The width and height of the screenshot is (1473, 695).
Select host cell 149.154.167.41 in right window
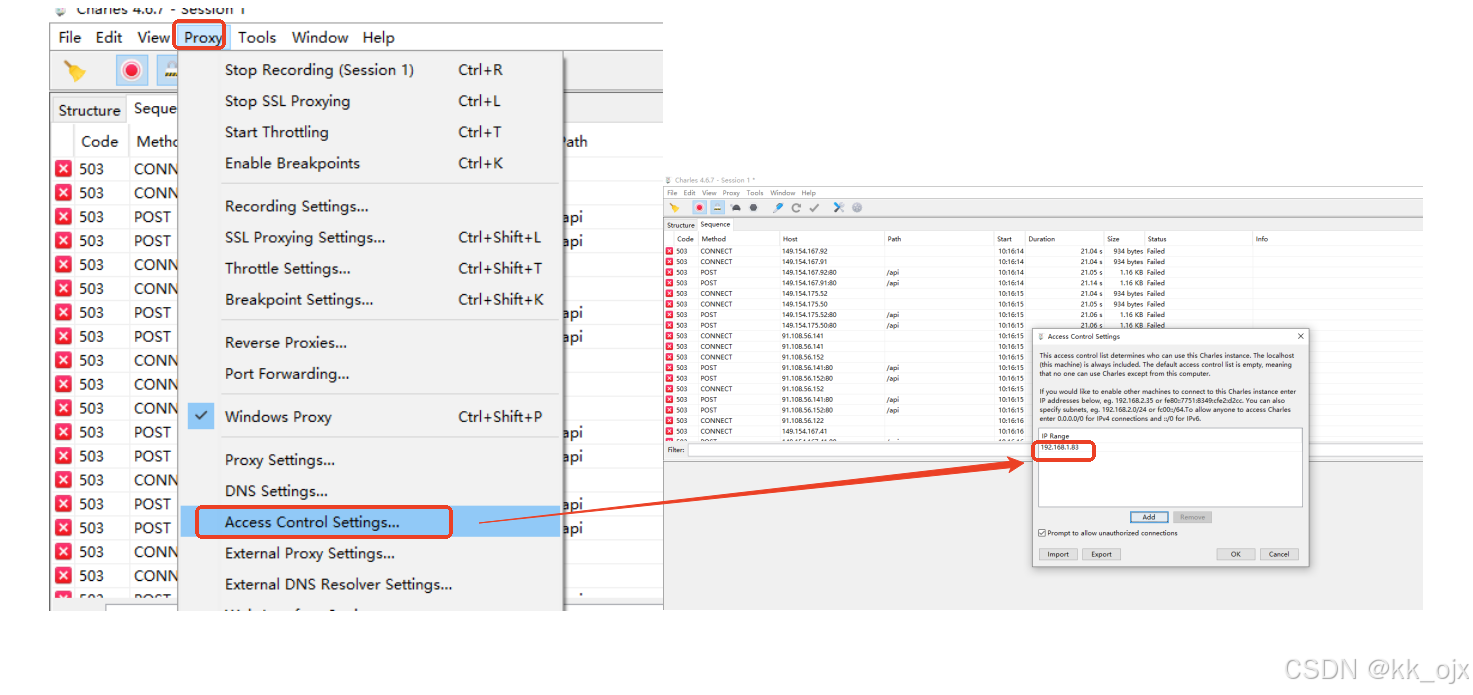pos(805,431)
